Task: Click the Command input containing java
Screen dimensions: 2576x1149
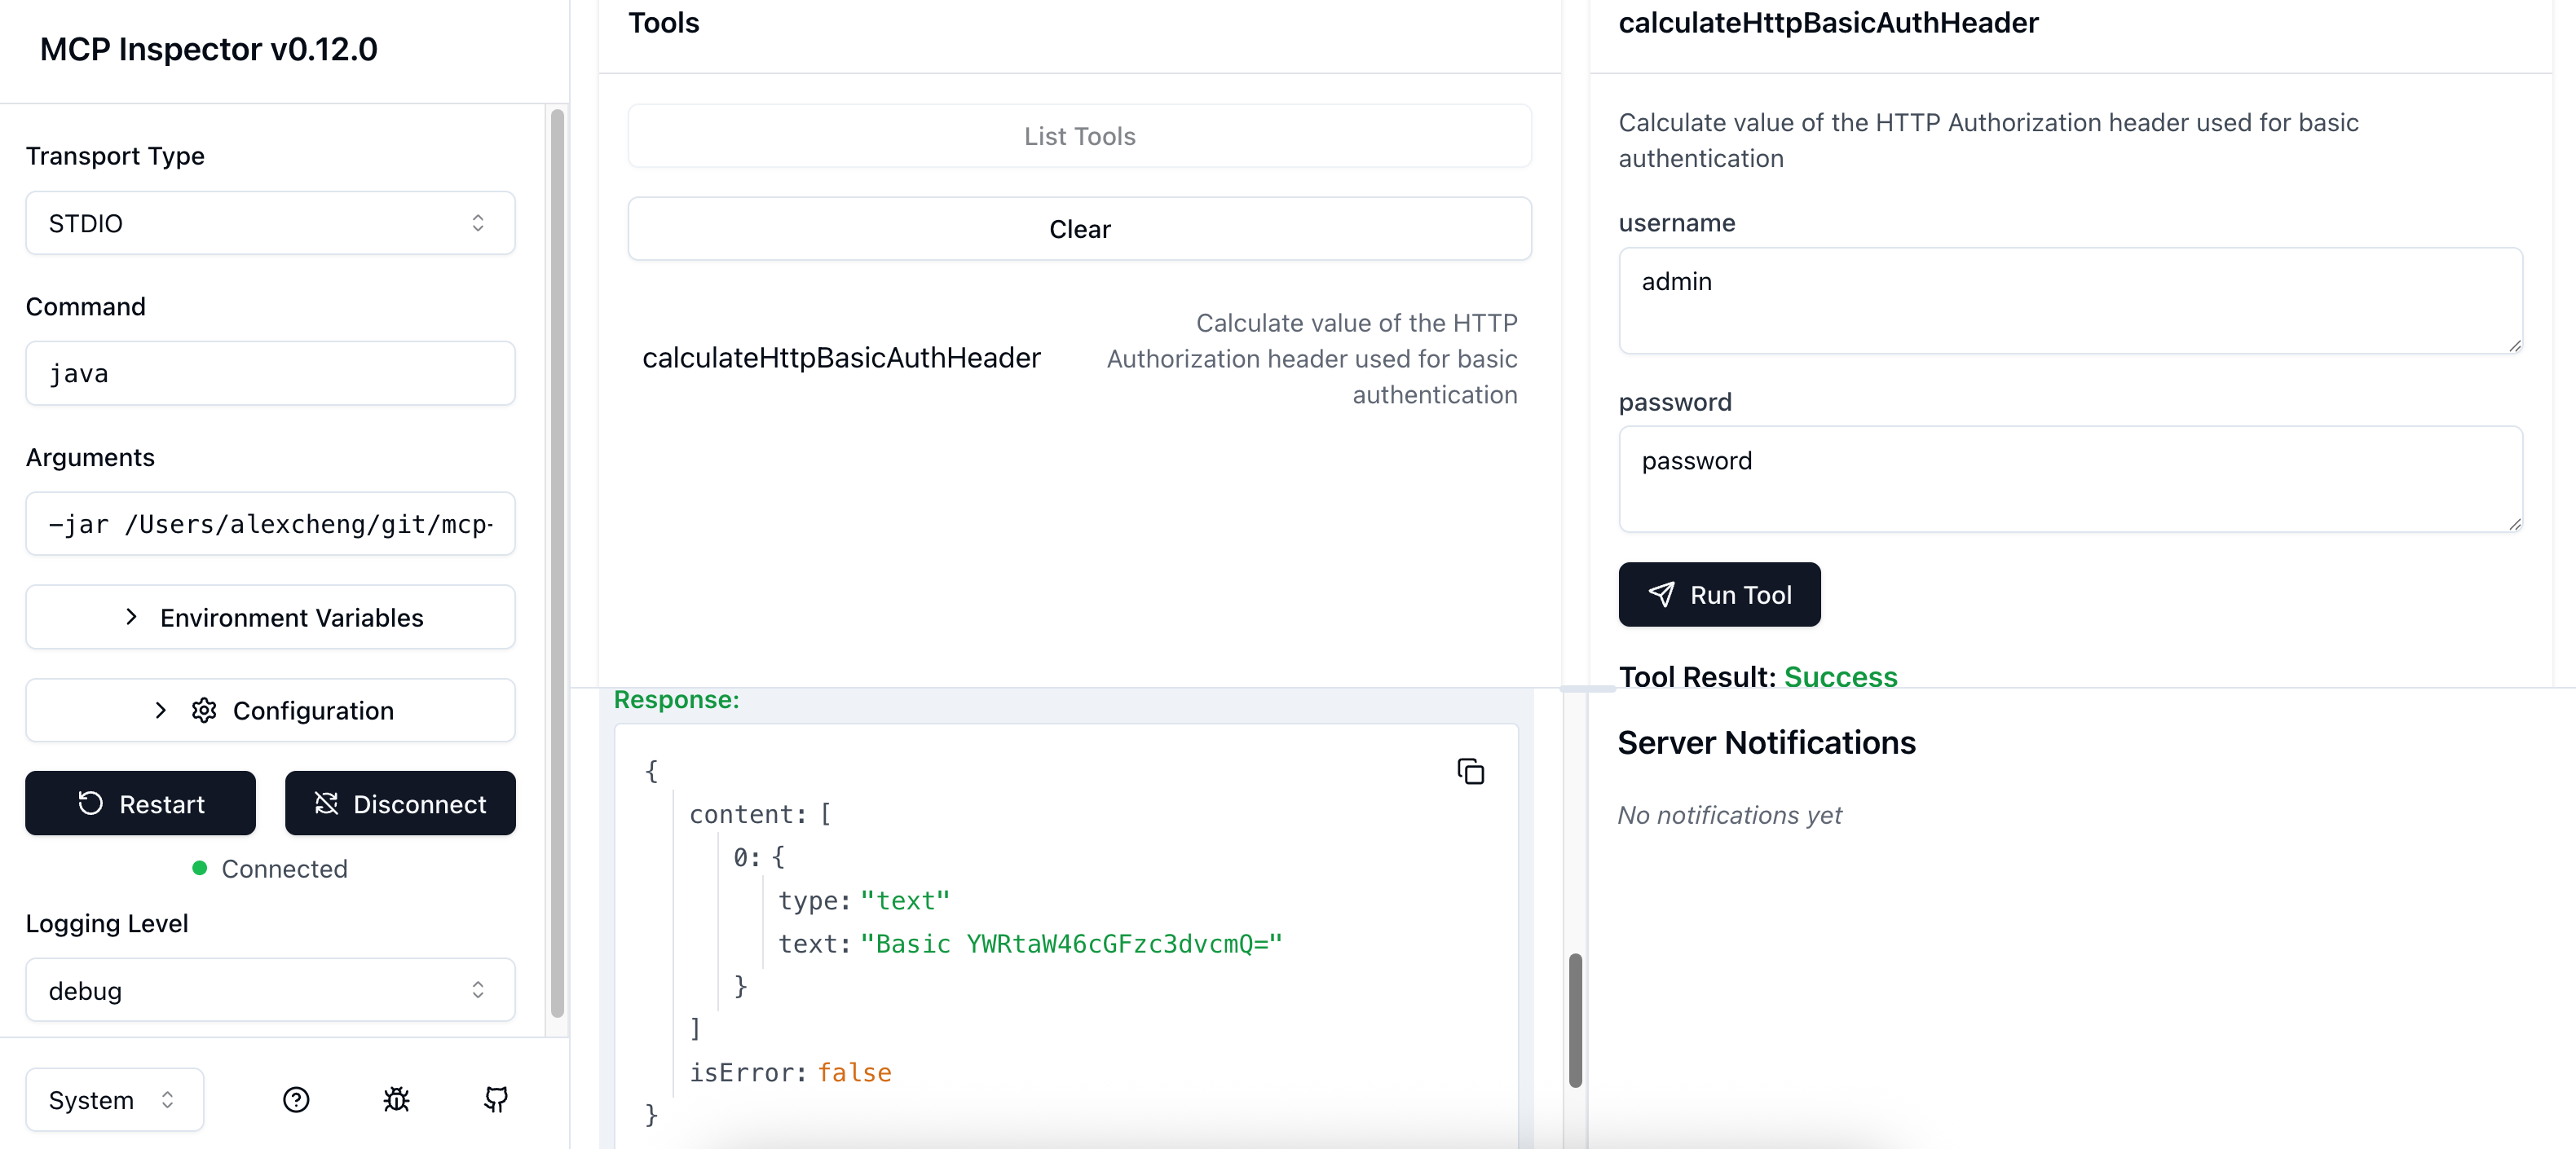Action: [270, 373]
